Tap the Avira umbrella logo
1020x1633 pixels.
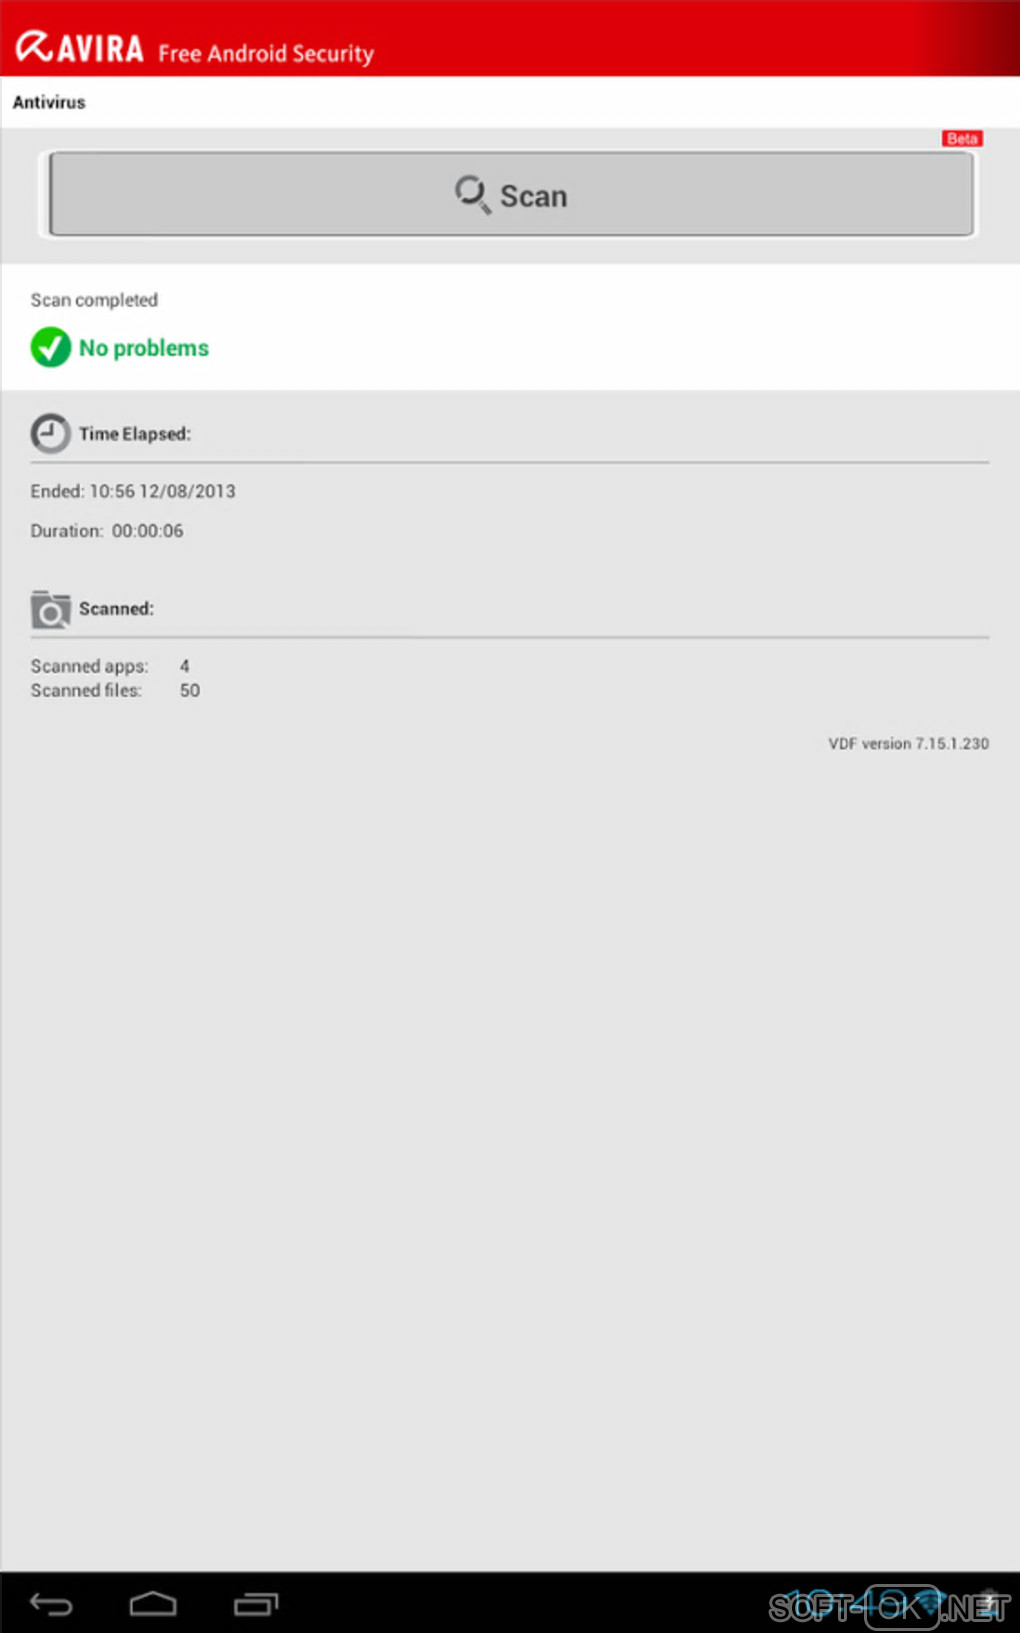tap(35, 47)
